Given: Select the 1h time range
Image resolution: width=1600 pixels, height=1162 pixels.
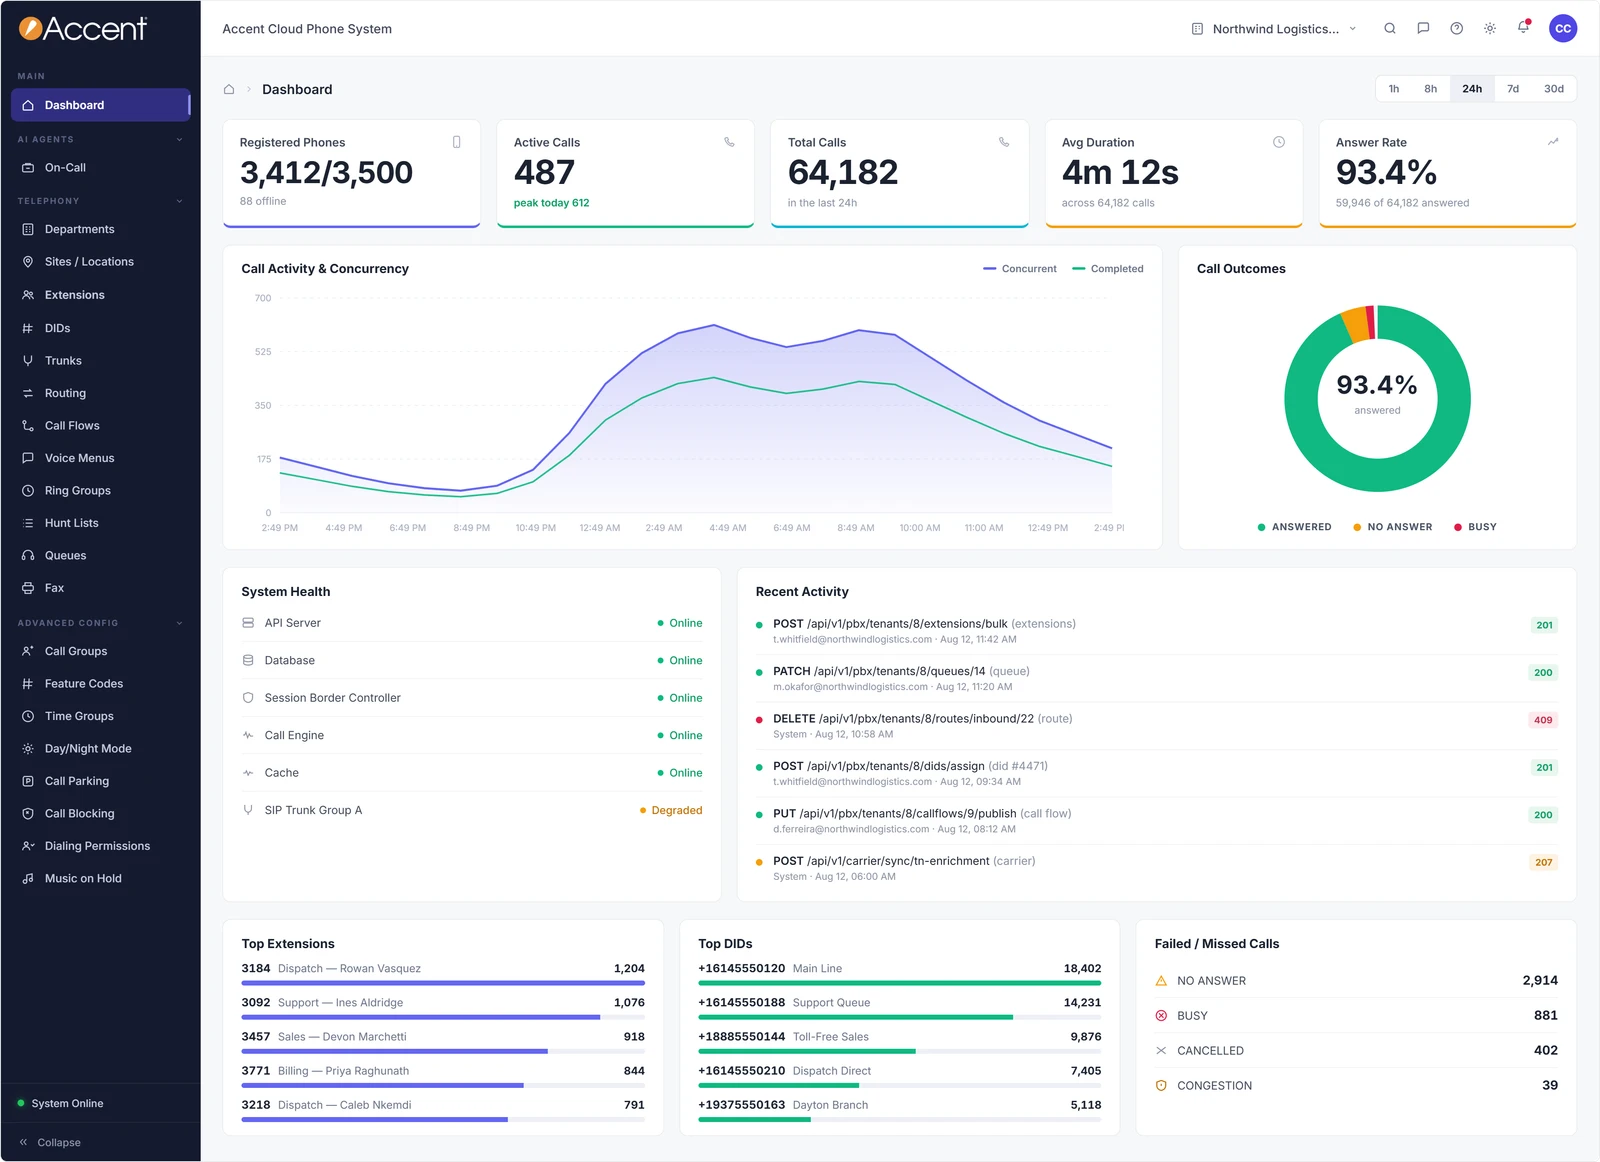Looking at the screenshot, I should 1394,89.
